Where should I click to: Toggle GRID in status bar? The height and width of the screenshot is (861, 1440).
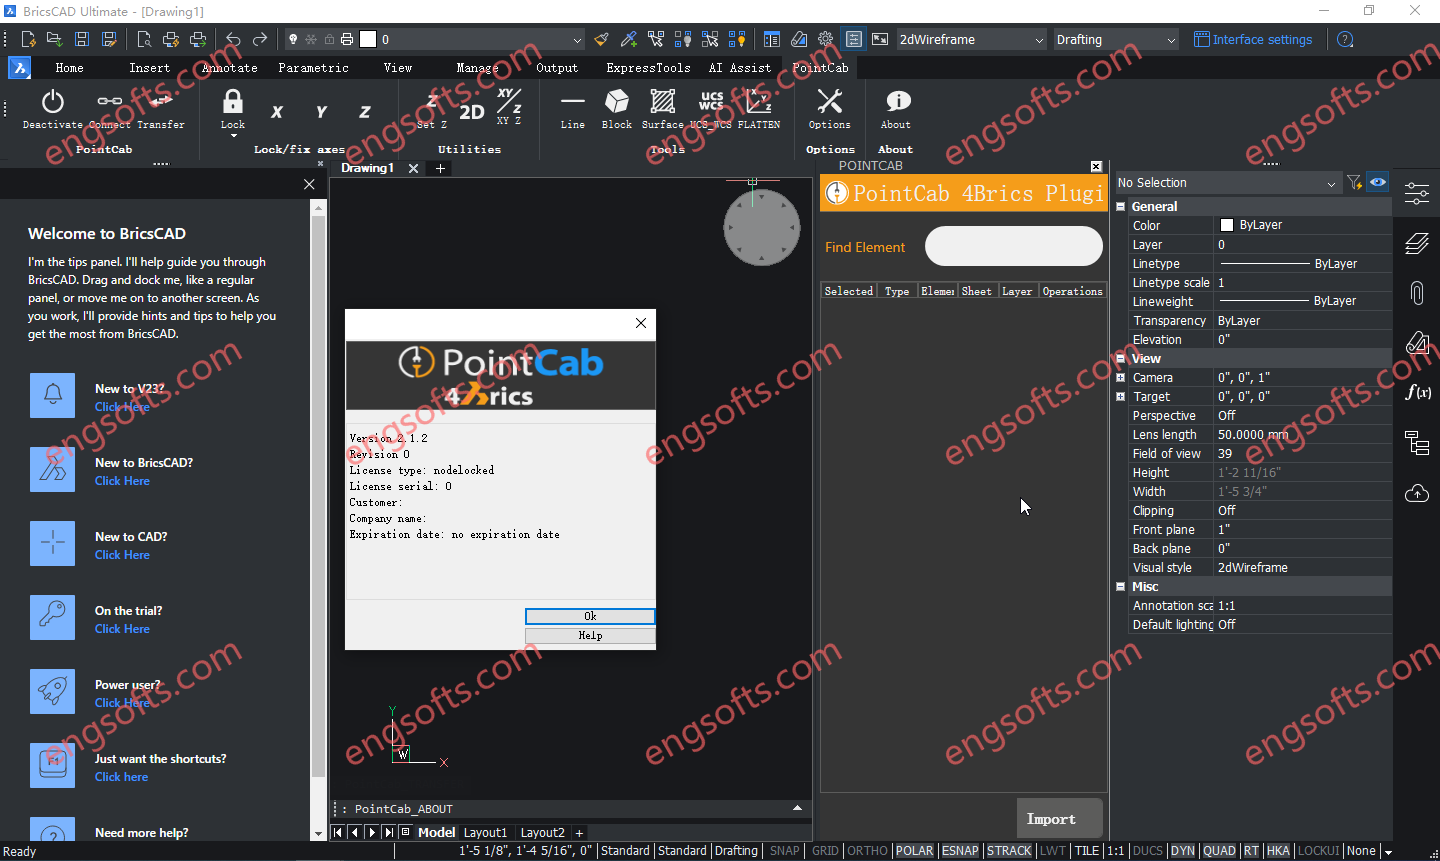tap(825, 851)
